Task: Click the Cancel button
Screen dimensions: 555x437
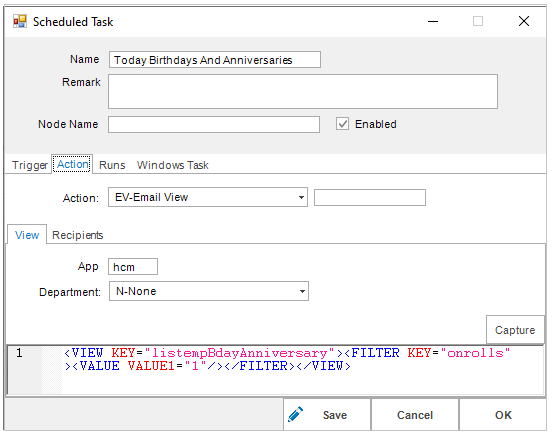Action: pyautogui.click(x=415, y=415)
